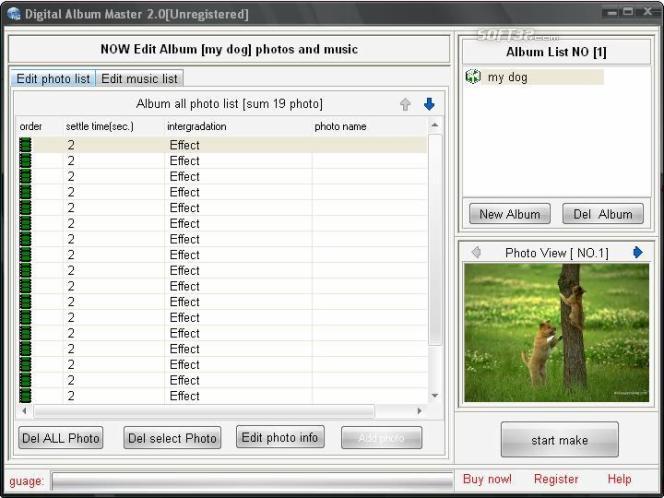
Task: Show previous photo in Photo View
Action: pos(476,252)
